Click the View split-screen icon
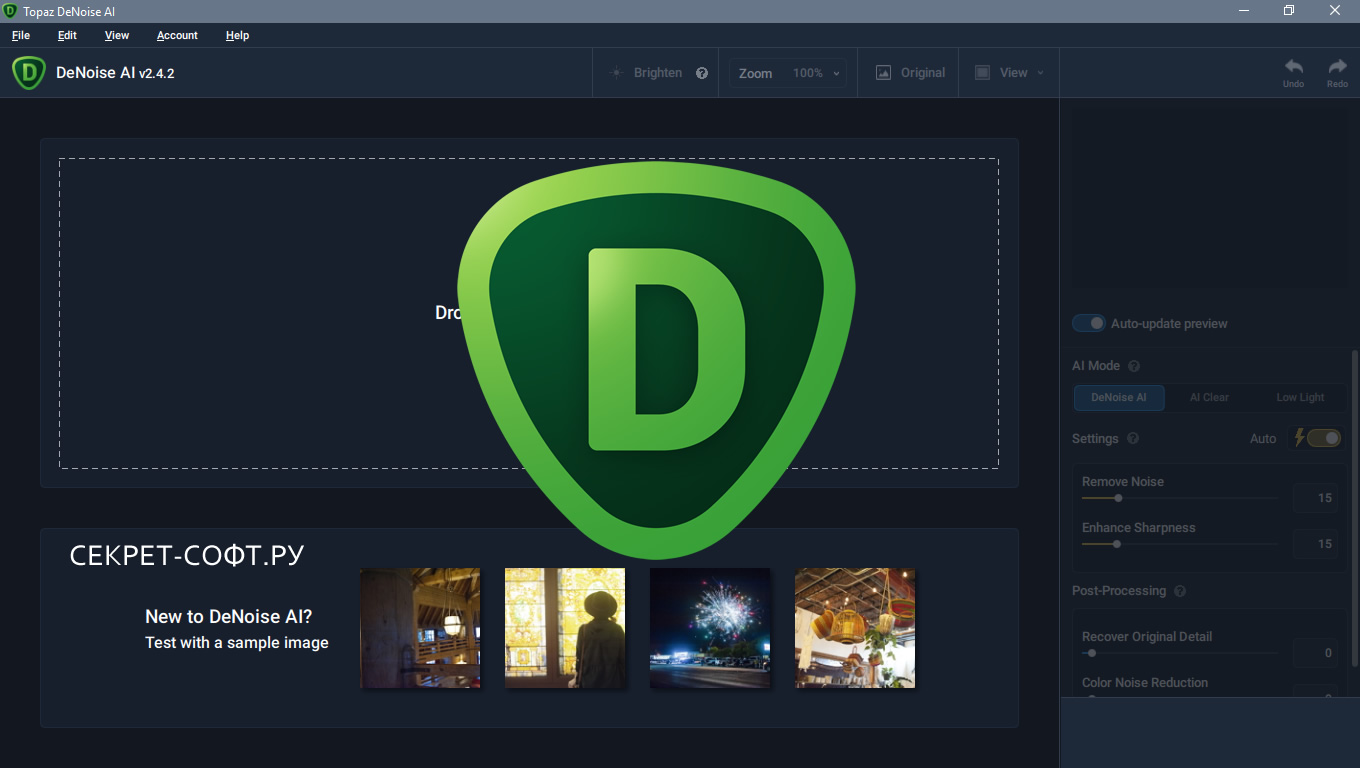The height and width of the screenshot is (768, 1360). (982, 73)
